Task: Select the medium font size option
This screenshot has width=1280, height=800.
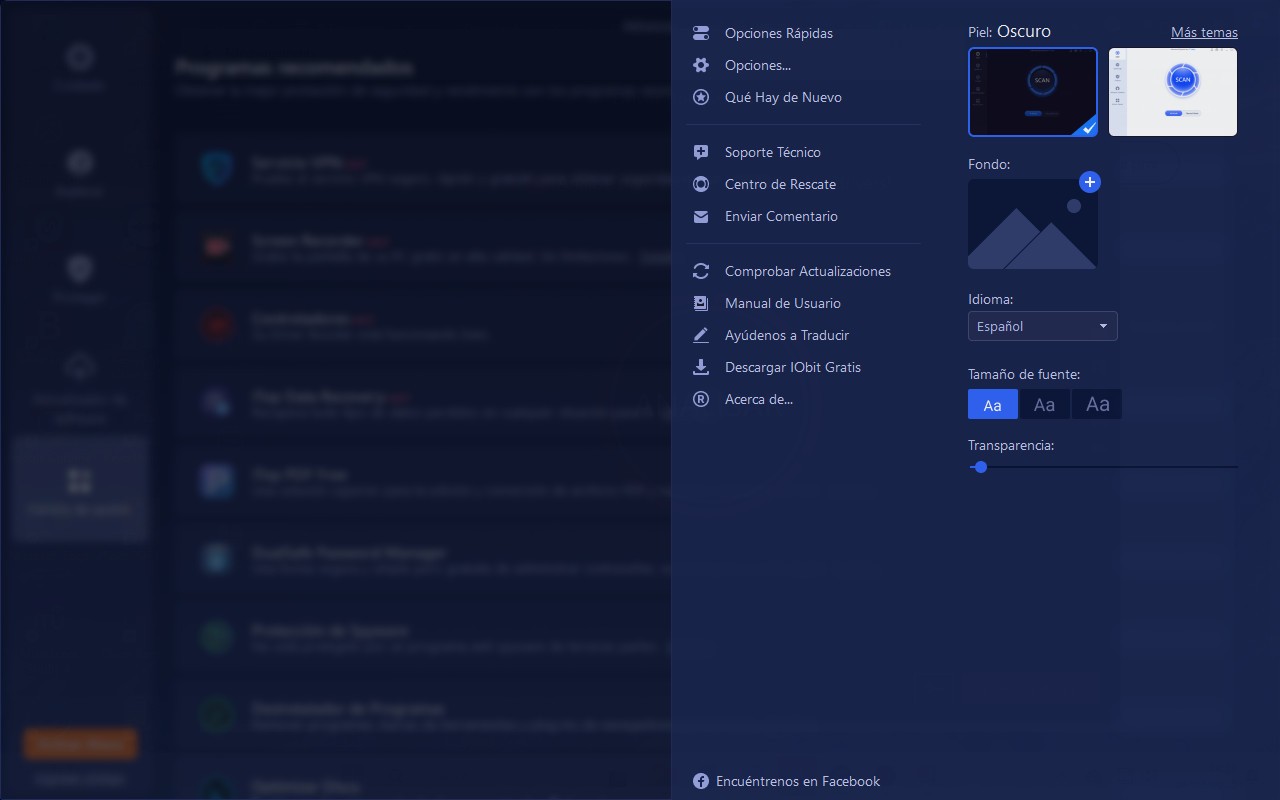Action: (x=1044, y=404)
